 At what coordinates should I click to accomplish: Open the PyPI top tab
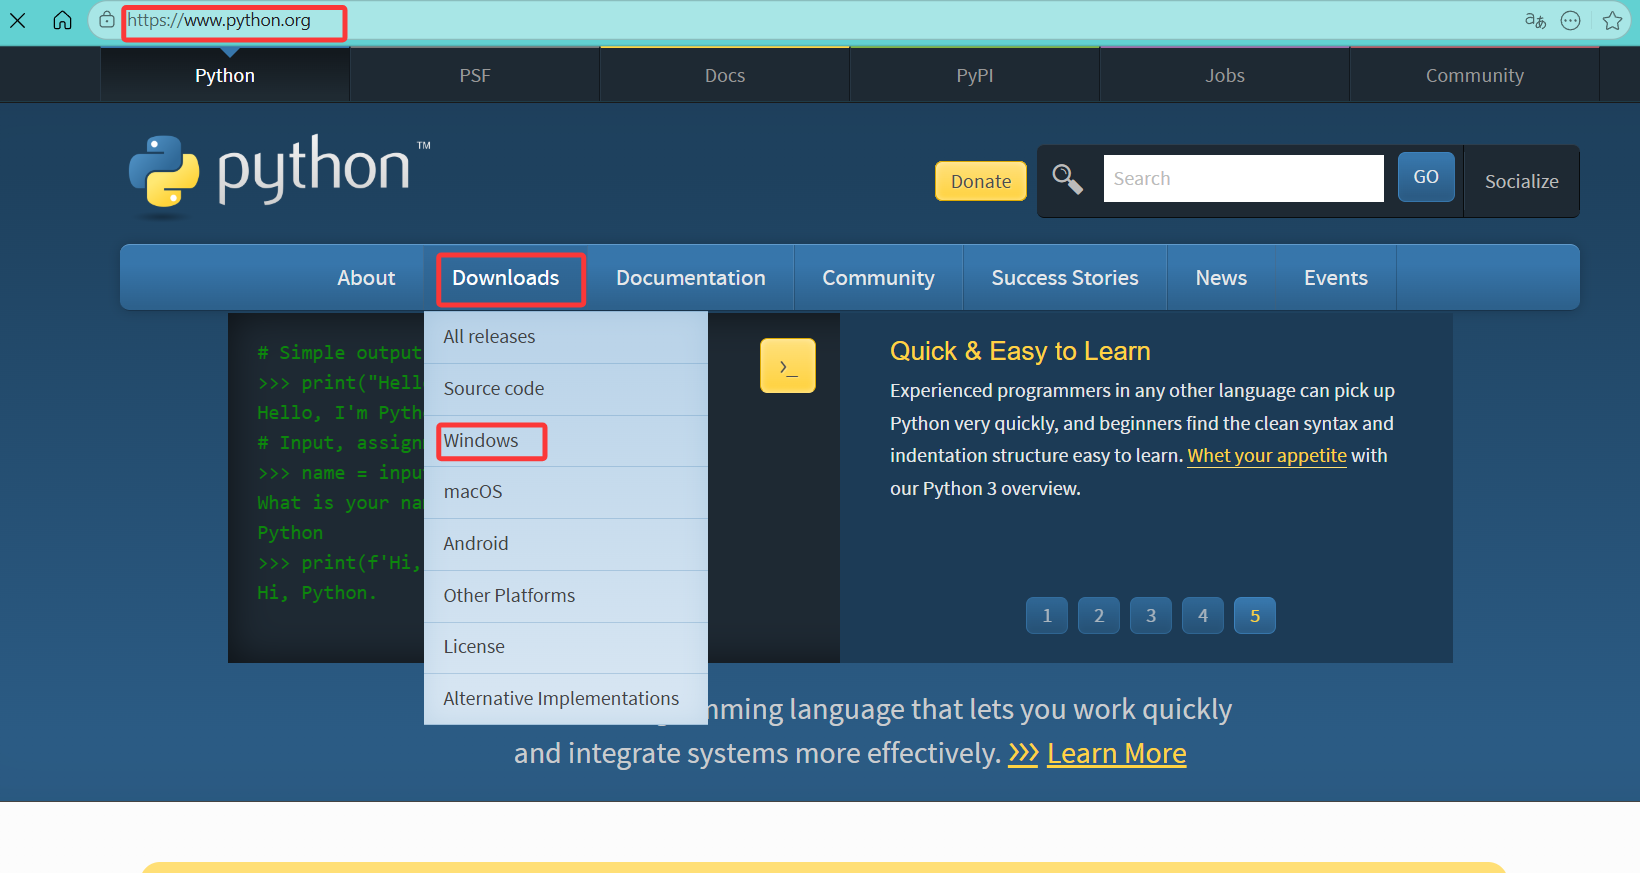click(975, 75)
